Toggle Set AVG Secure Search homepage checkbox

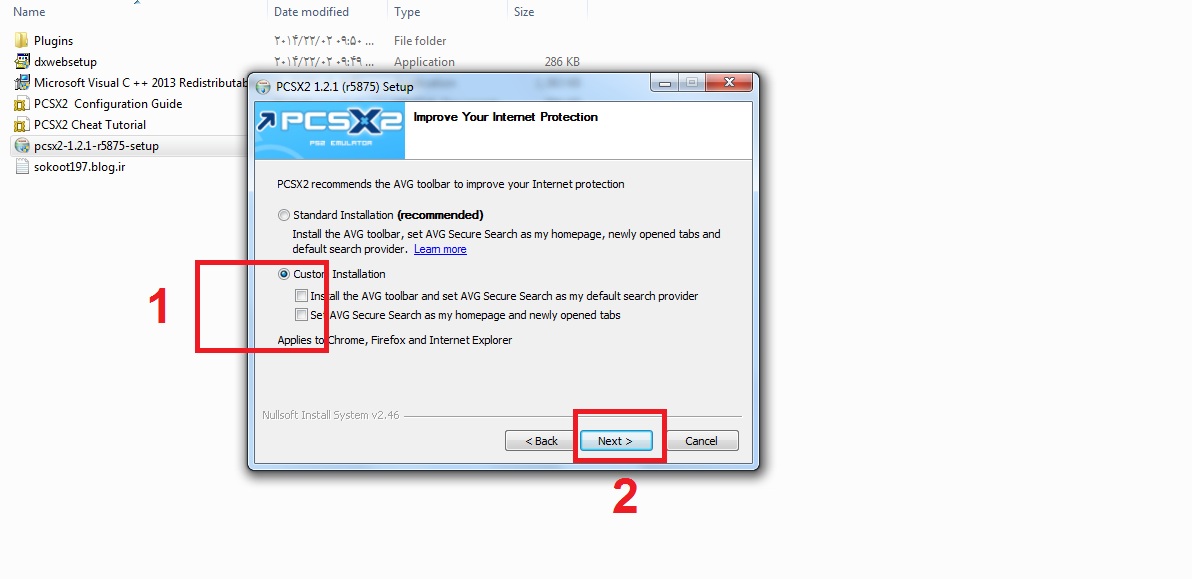(302, 315)
